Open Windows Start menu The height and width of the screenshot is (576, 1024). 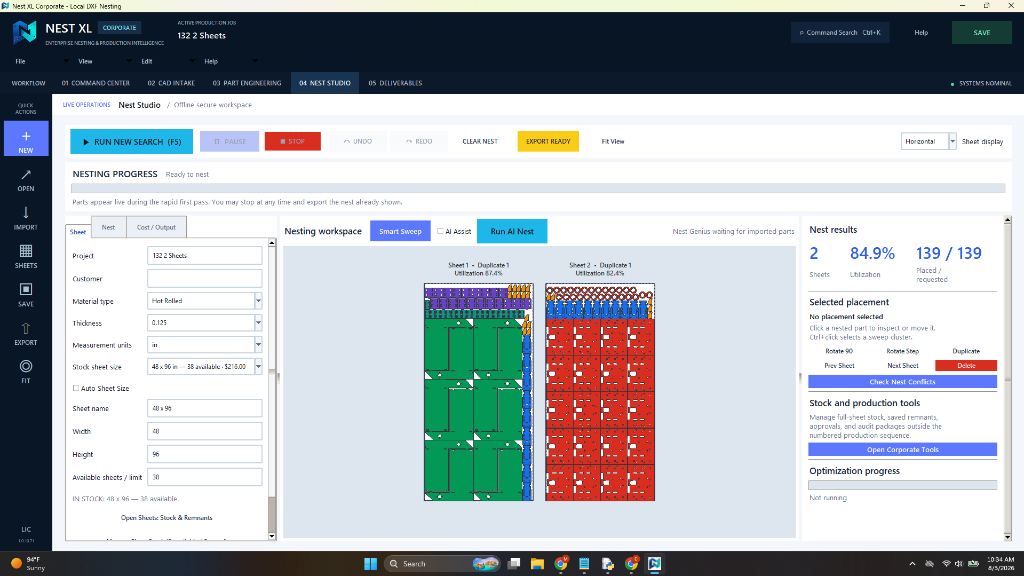370,564
